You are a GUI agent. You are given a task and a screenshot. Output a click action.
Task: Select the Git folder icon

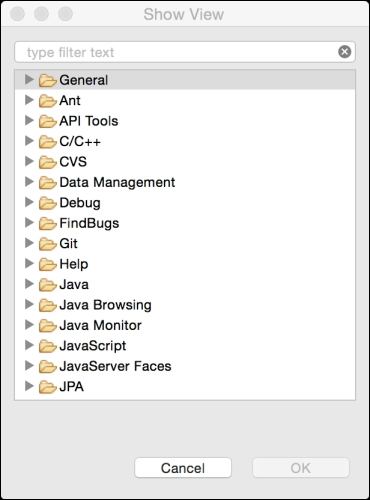[47, 244]
